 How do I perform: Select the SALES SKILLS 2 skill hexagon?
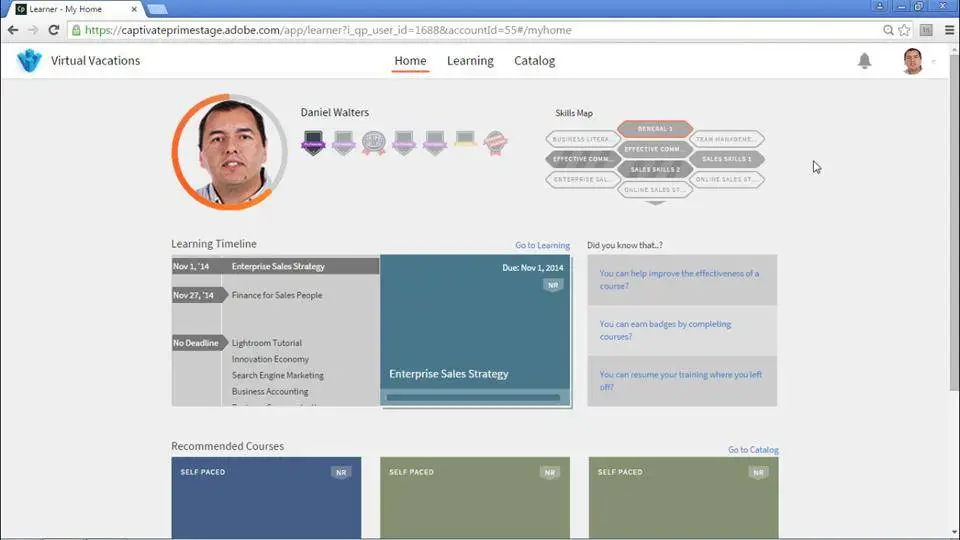pyautogui.click(x=655, y=170)
